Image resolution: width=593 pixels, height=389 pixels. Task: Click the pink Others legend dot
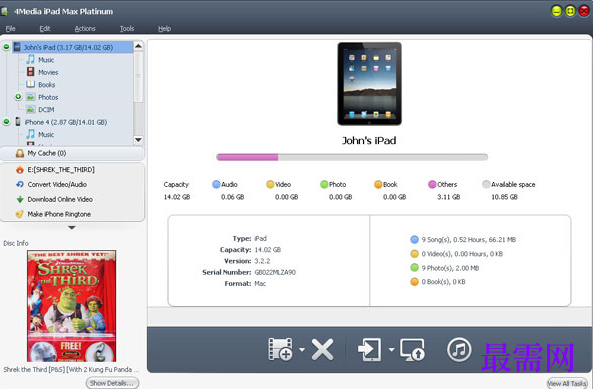point(432,184)
